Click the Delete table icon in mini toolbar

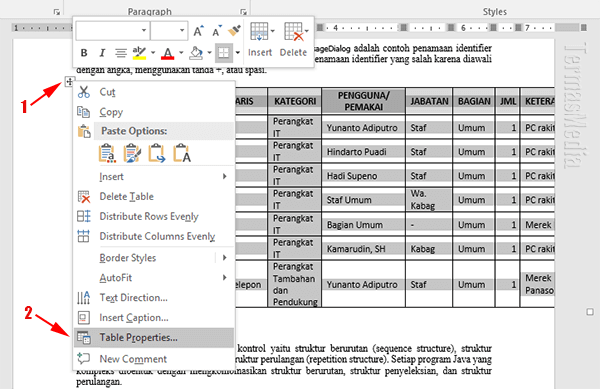(294, 31)
